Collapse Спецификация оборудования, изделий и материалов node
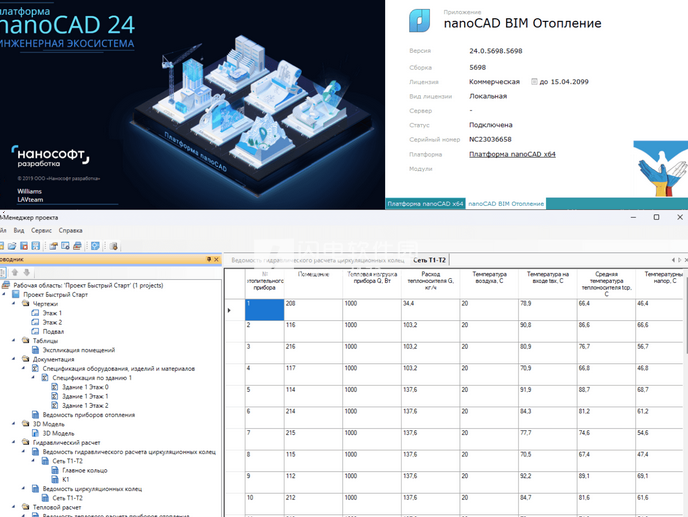 [x=24, y=368]
